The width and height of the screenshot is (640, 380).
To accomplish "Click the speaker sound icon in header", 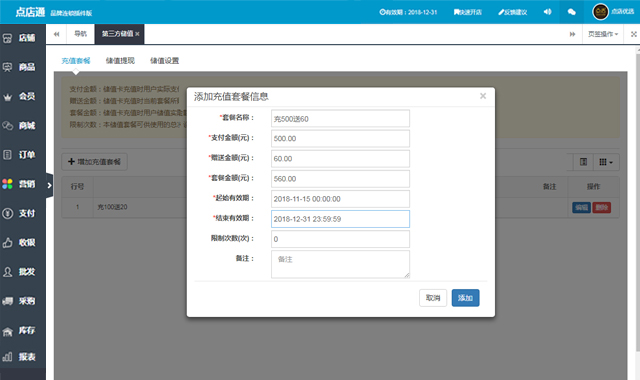I will (x=547, y=12).
